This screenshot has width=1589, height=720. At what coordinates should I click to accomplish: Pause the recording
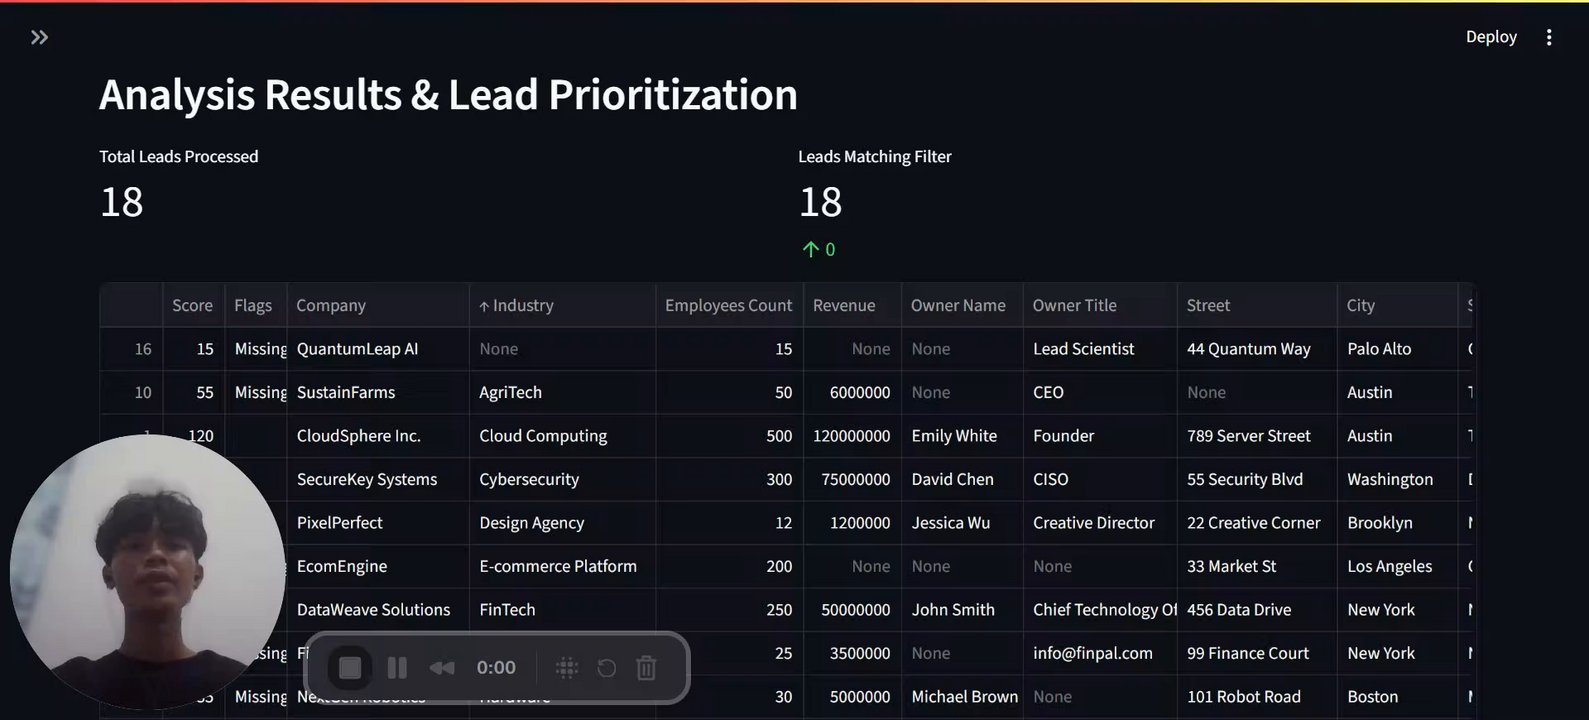[x=397, y=668]
